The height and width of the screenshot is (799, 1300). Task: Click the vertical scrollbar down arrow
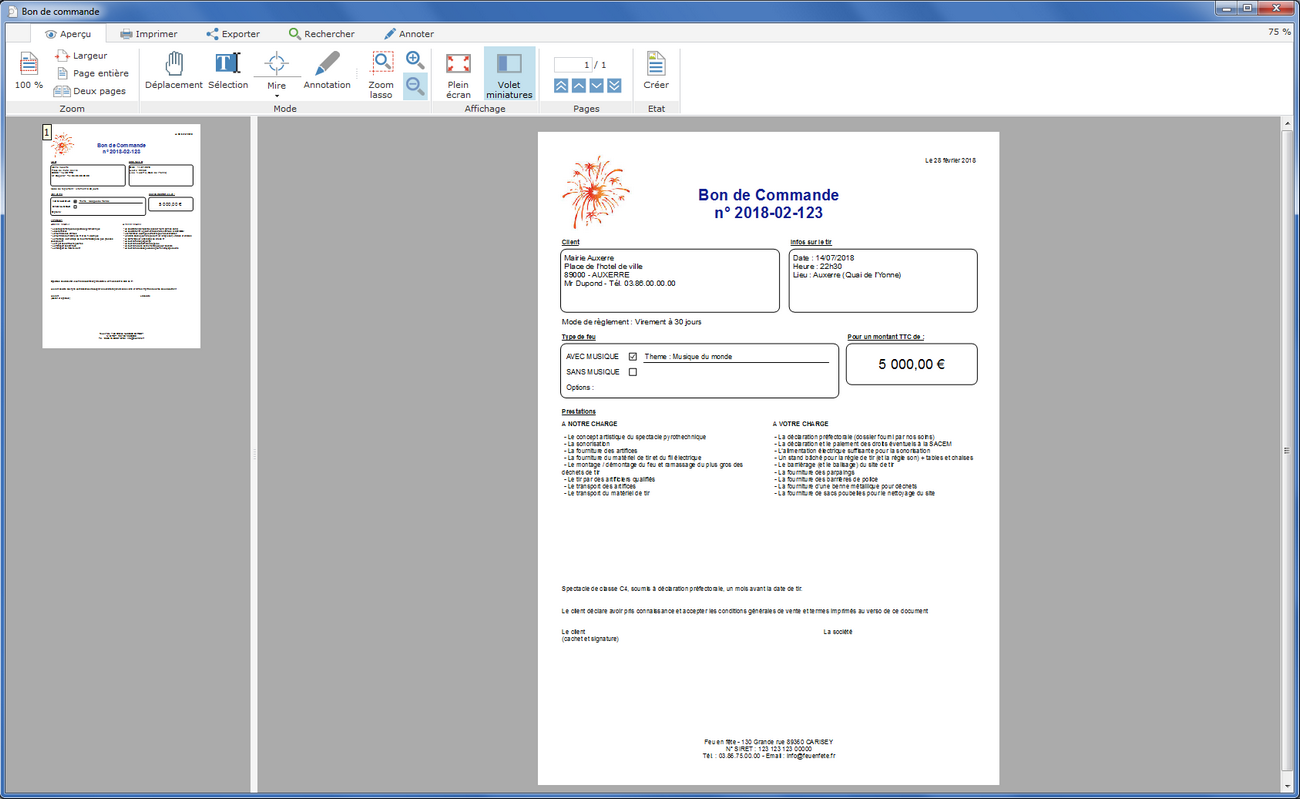point(1288,784)
